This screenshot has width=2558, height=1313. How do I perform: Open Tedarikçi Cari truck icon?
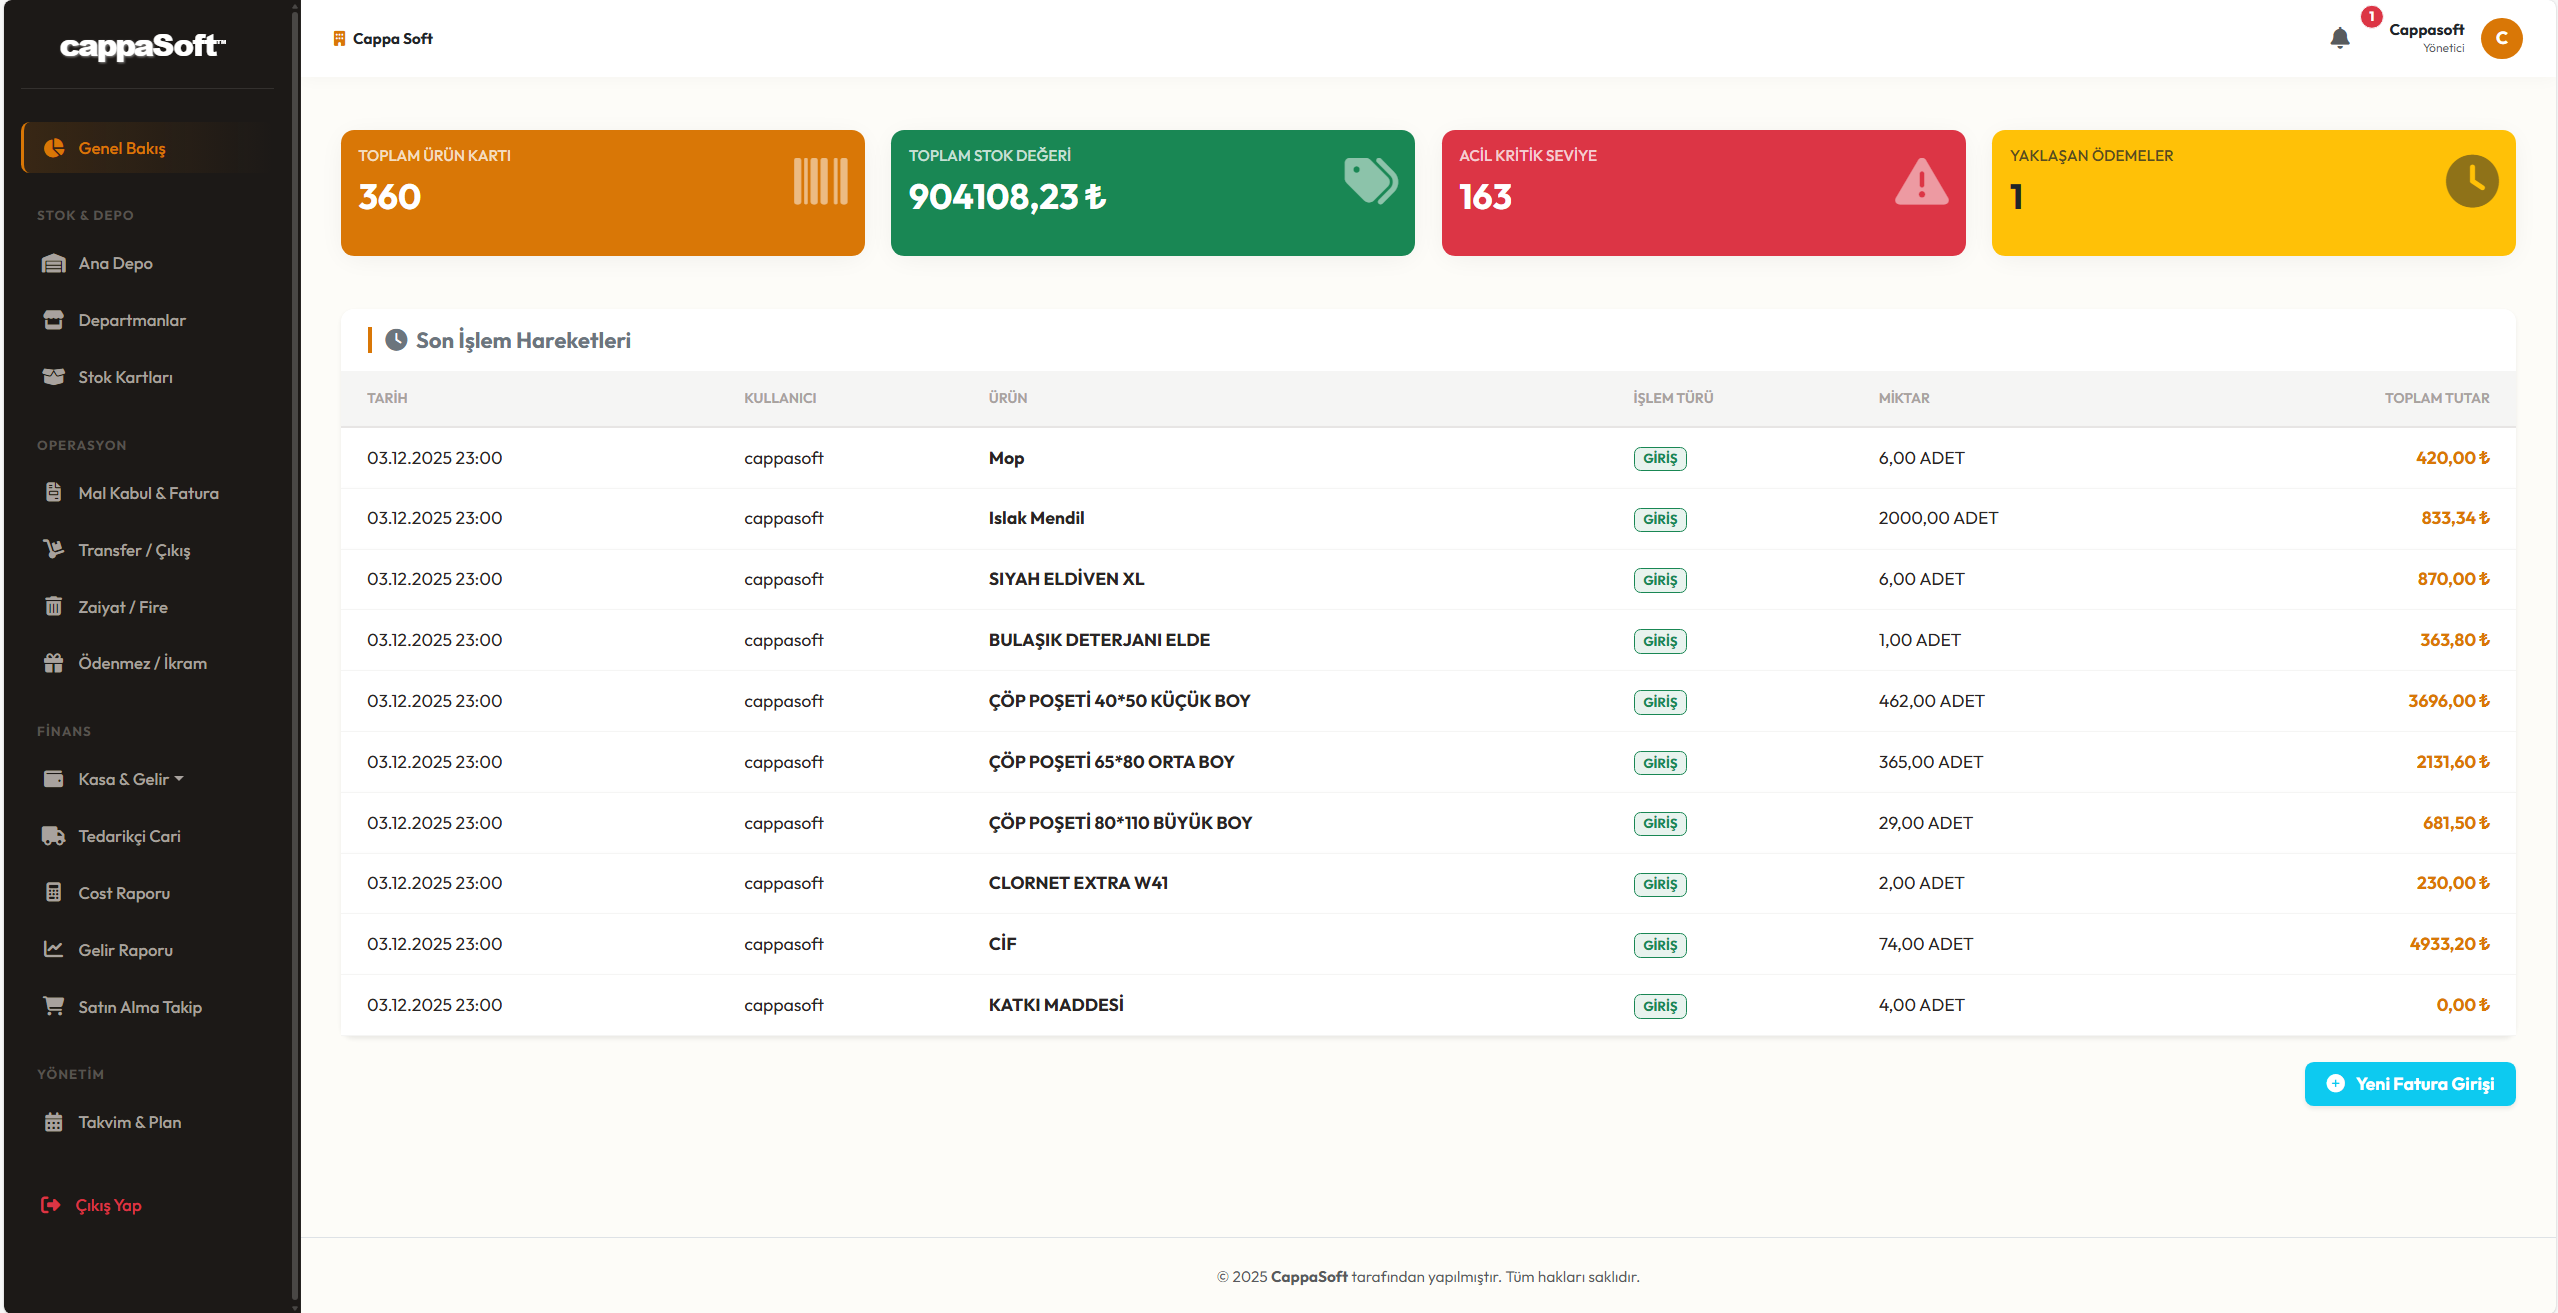pos(56,836)
